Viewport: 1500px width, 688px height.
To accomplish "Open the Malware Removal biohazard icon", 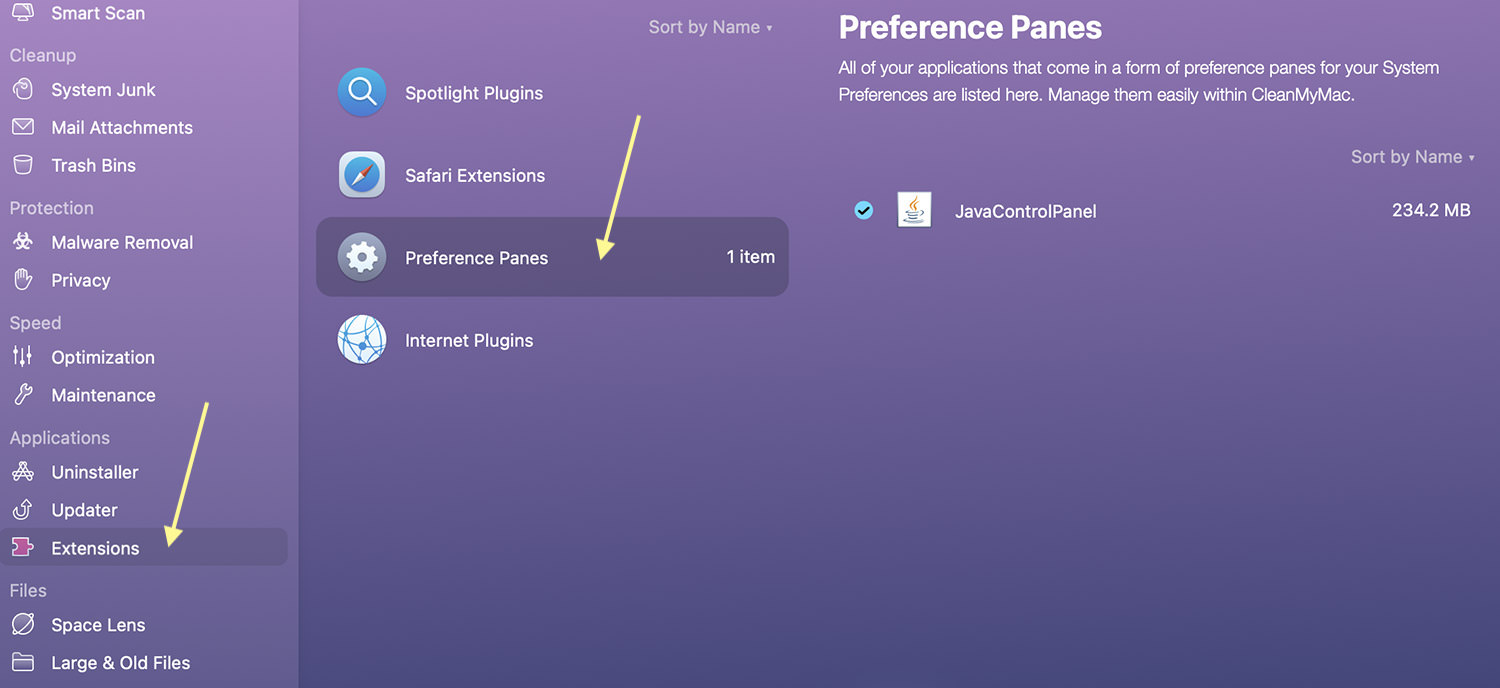I will coord(22,242).
